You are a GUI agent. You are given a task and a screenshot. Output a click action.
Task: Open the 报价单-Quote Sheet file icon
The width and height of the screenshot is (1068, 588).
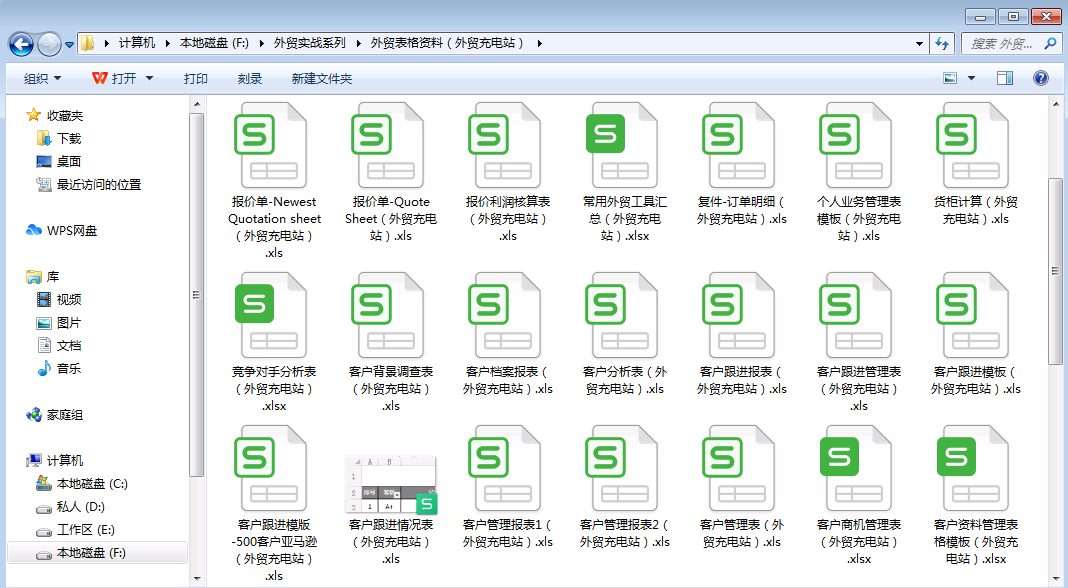(391, 145)
